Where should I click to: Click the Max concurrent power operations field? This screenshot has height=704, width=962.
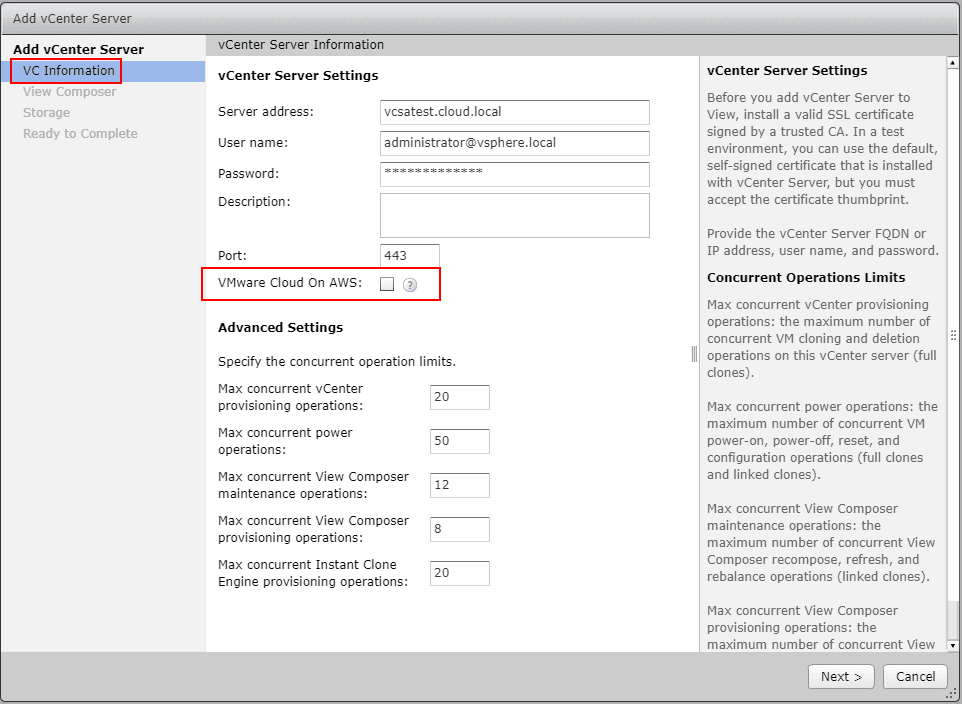tap(459, 441)
